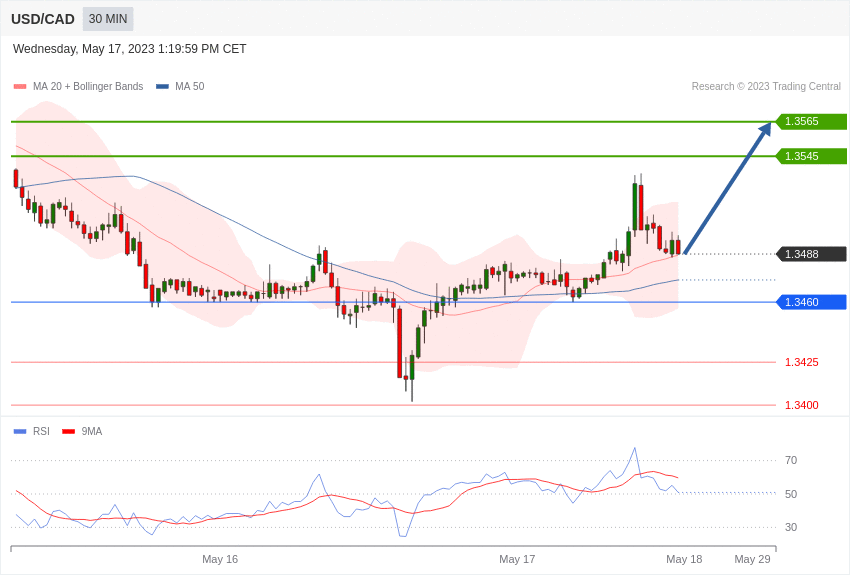Click the 'MA 20 + Bollinger Bands' legend label
Image resolution: width=850 pixels, height=576 pixels.
pos(88,86)
